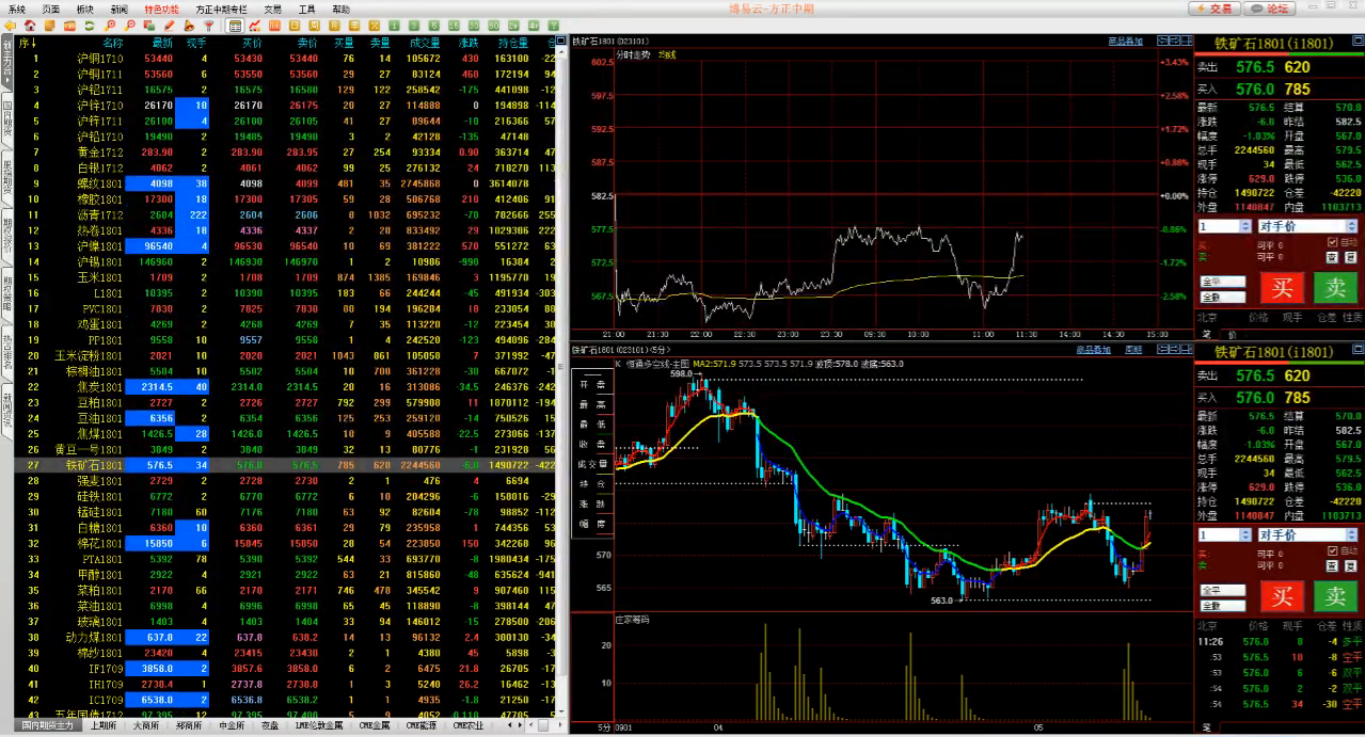Select the red pencil drawing tool

169,25
